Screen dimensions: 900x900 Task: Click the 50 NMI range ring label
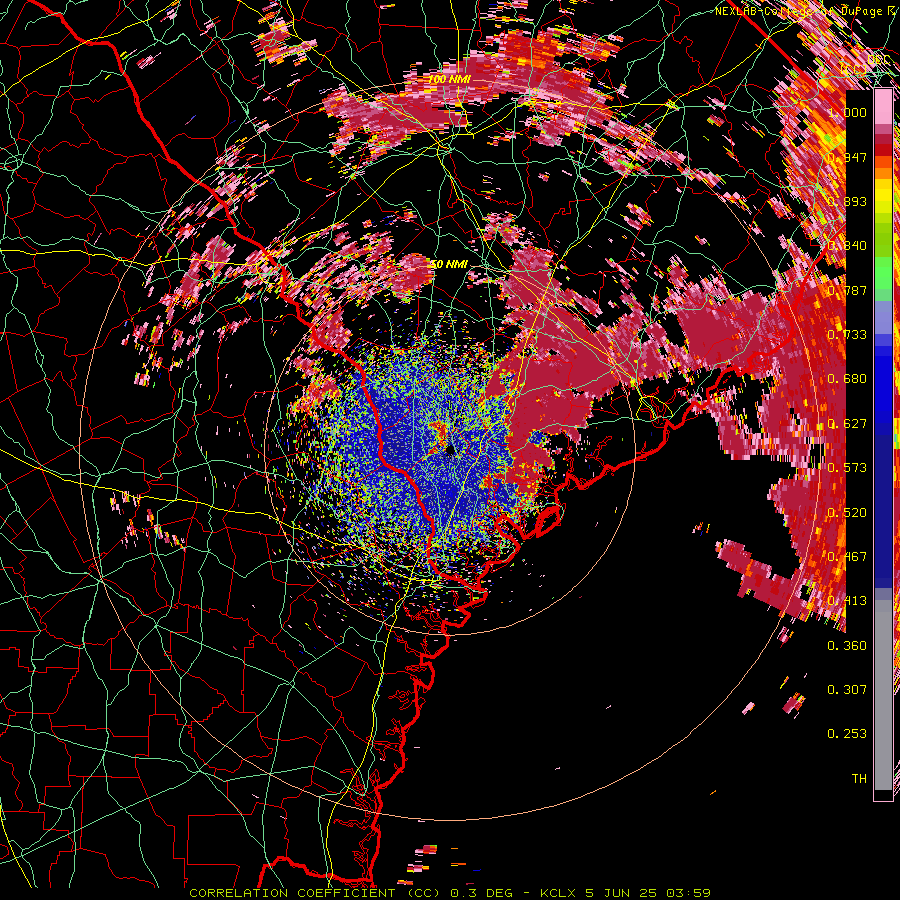pos(449,265)
